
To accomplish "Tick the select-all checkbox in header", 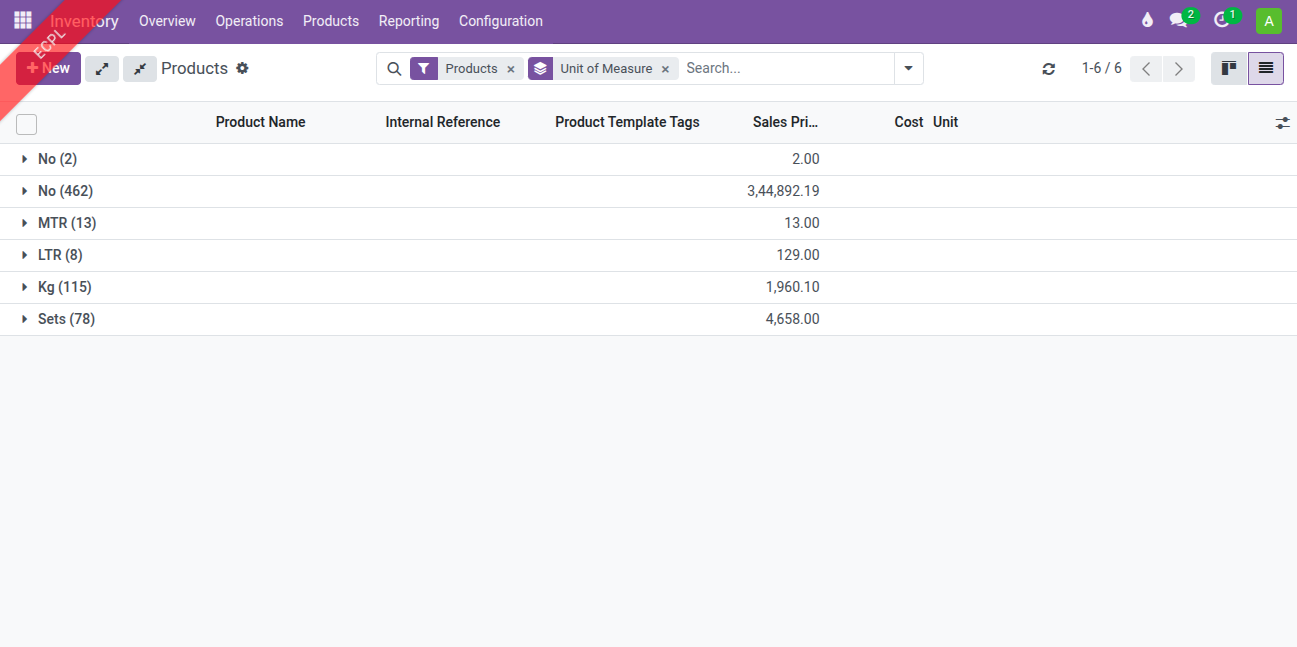I will 27,124.
